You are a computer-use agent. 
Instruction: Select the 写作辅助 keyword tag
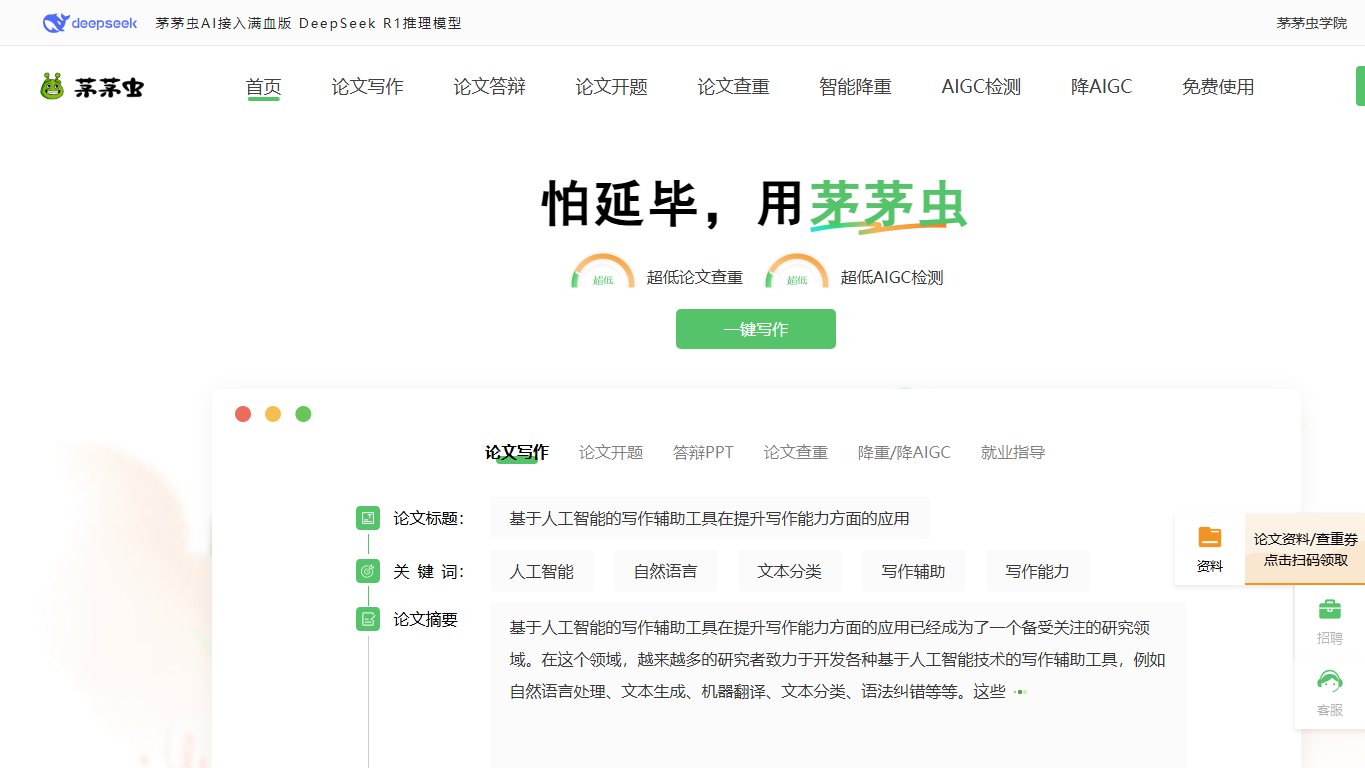914,571
